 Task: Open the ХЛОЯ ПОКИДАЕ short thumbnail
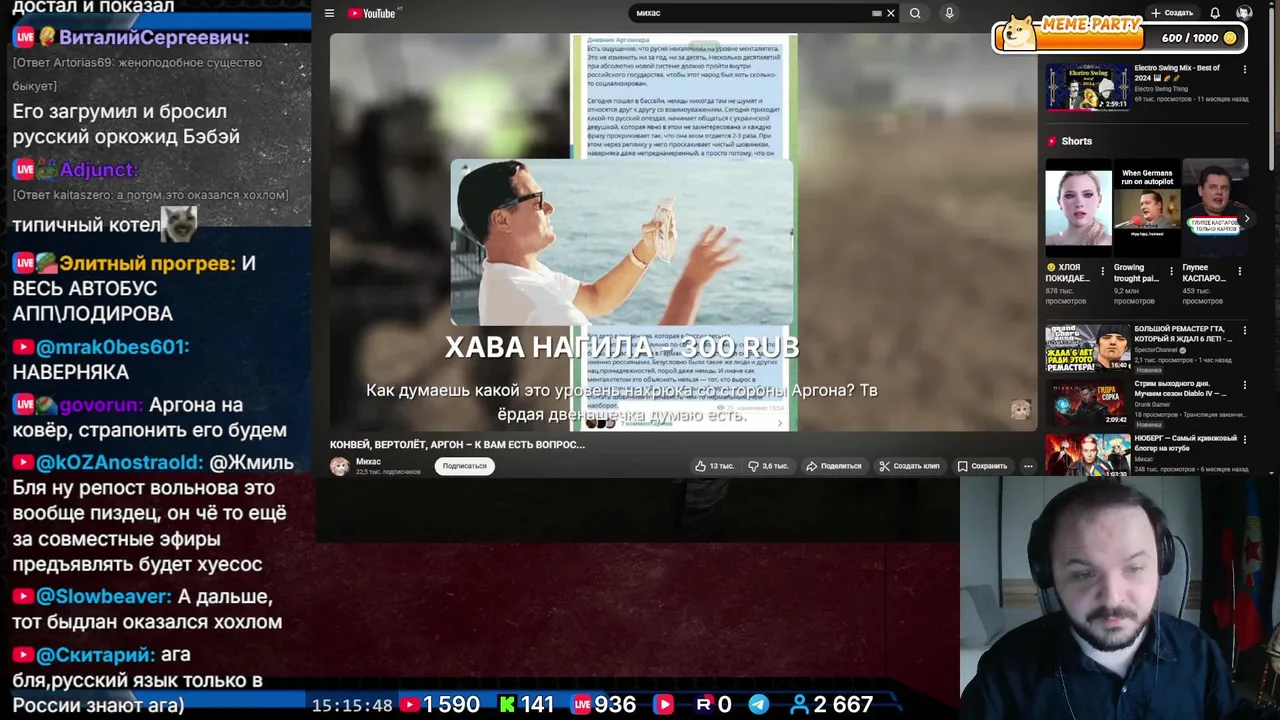(x=1078, y=208)
